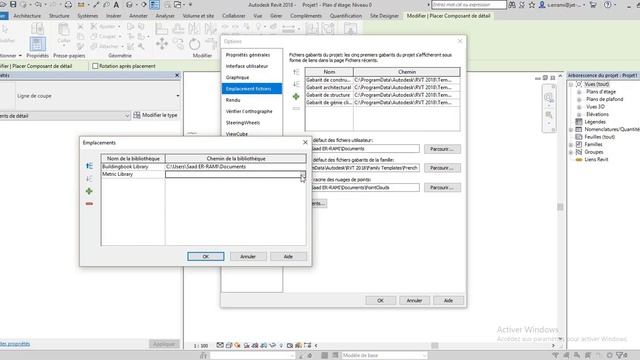Click the green plus icon in Options templates list
Screen dimensions: 640x360
tap(296, 97)
